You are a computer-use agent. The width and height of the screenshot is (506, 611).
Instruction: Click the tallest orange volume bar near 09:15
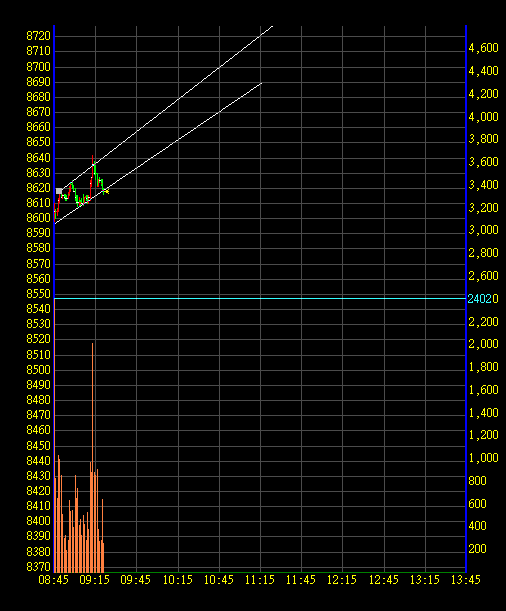(x=92, y=457)
